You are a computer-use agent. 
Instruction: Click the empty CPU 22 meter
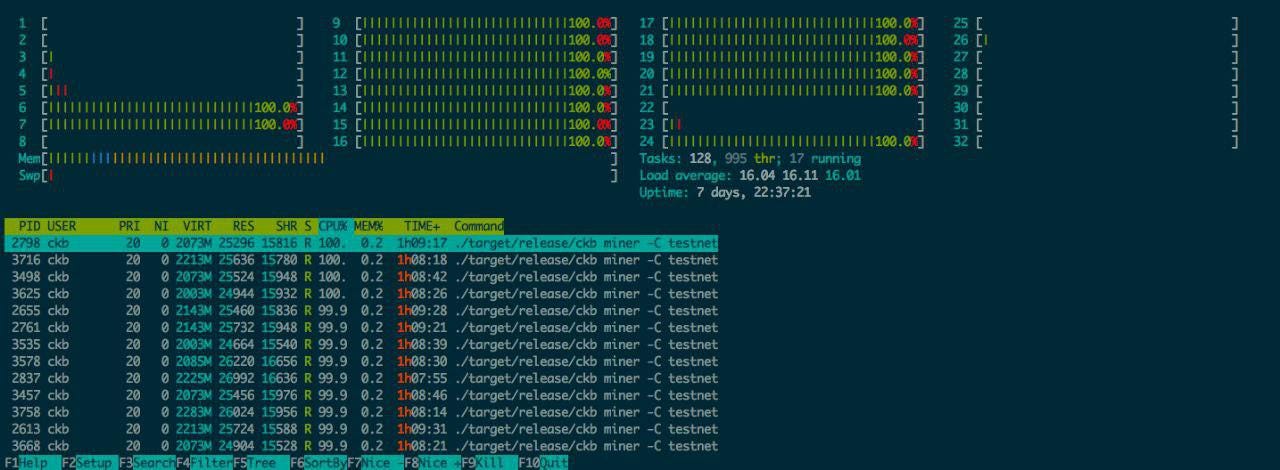tap(782, 107)
